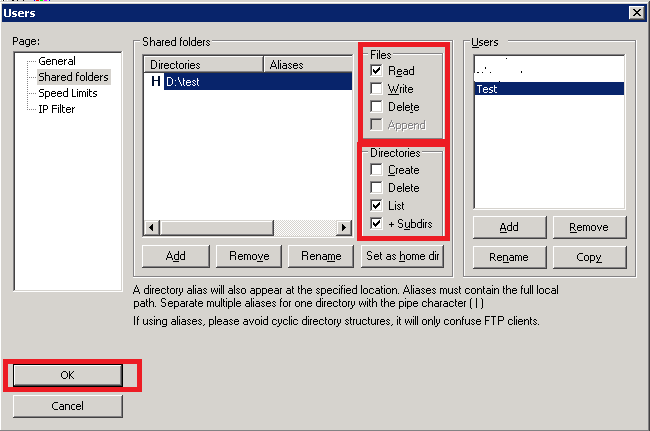Click Add in Users panel
The width and height of the screenshot is (650, 431).
[509, 227]
